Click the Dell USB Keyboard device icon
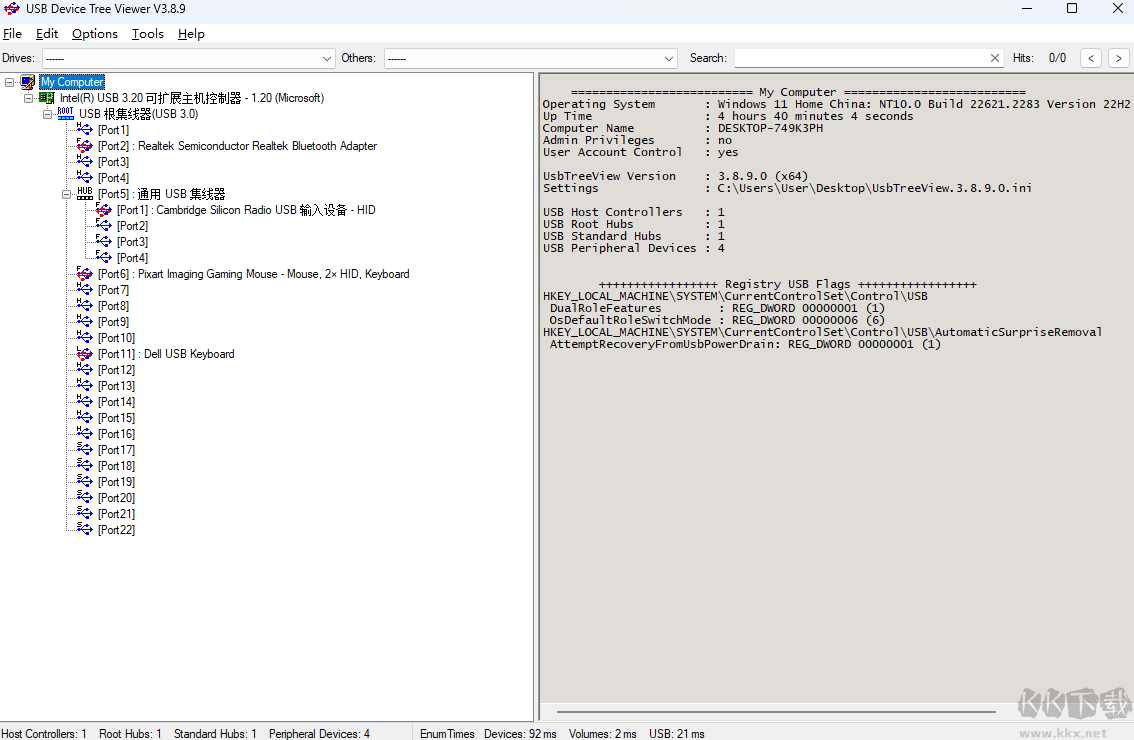 pos(84,353)
